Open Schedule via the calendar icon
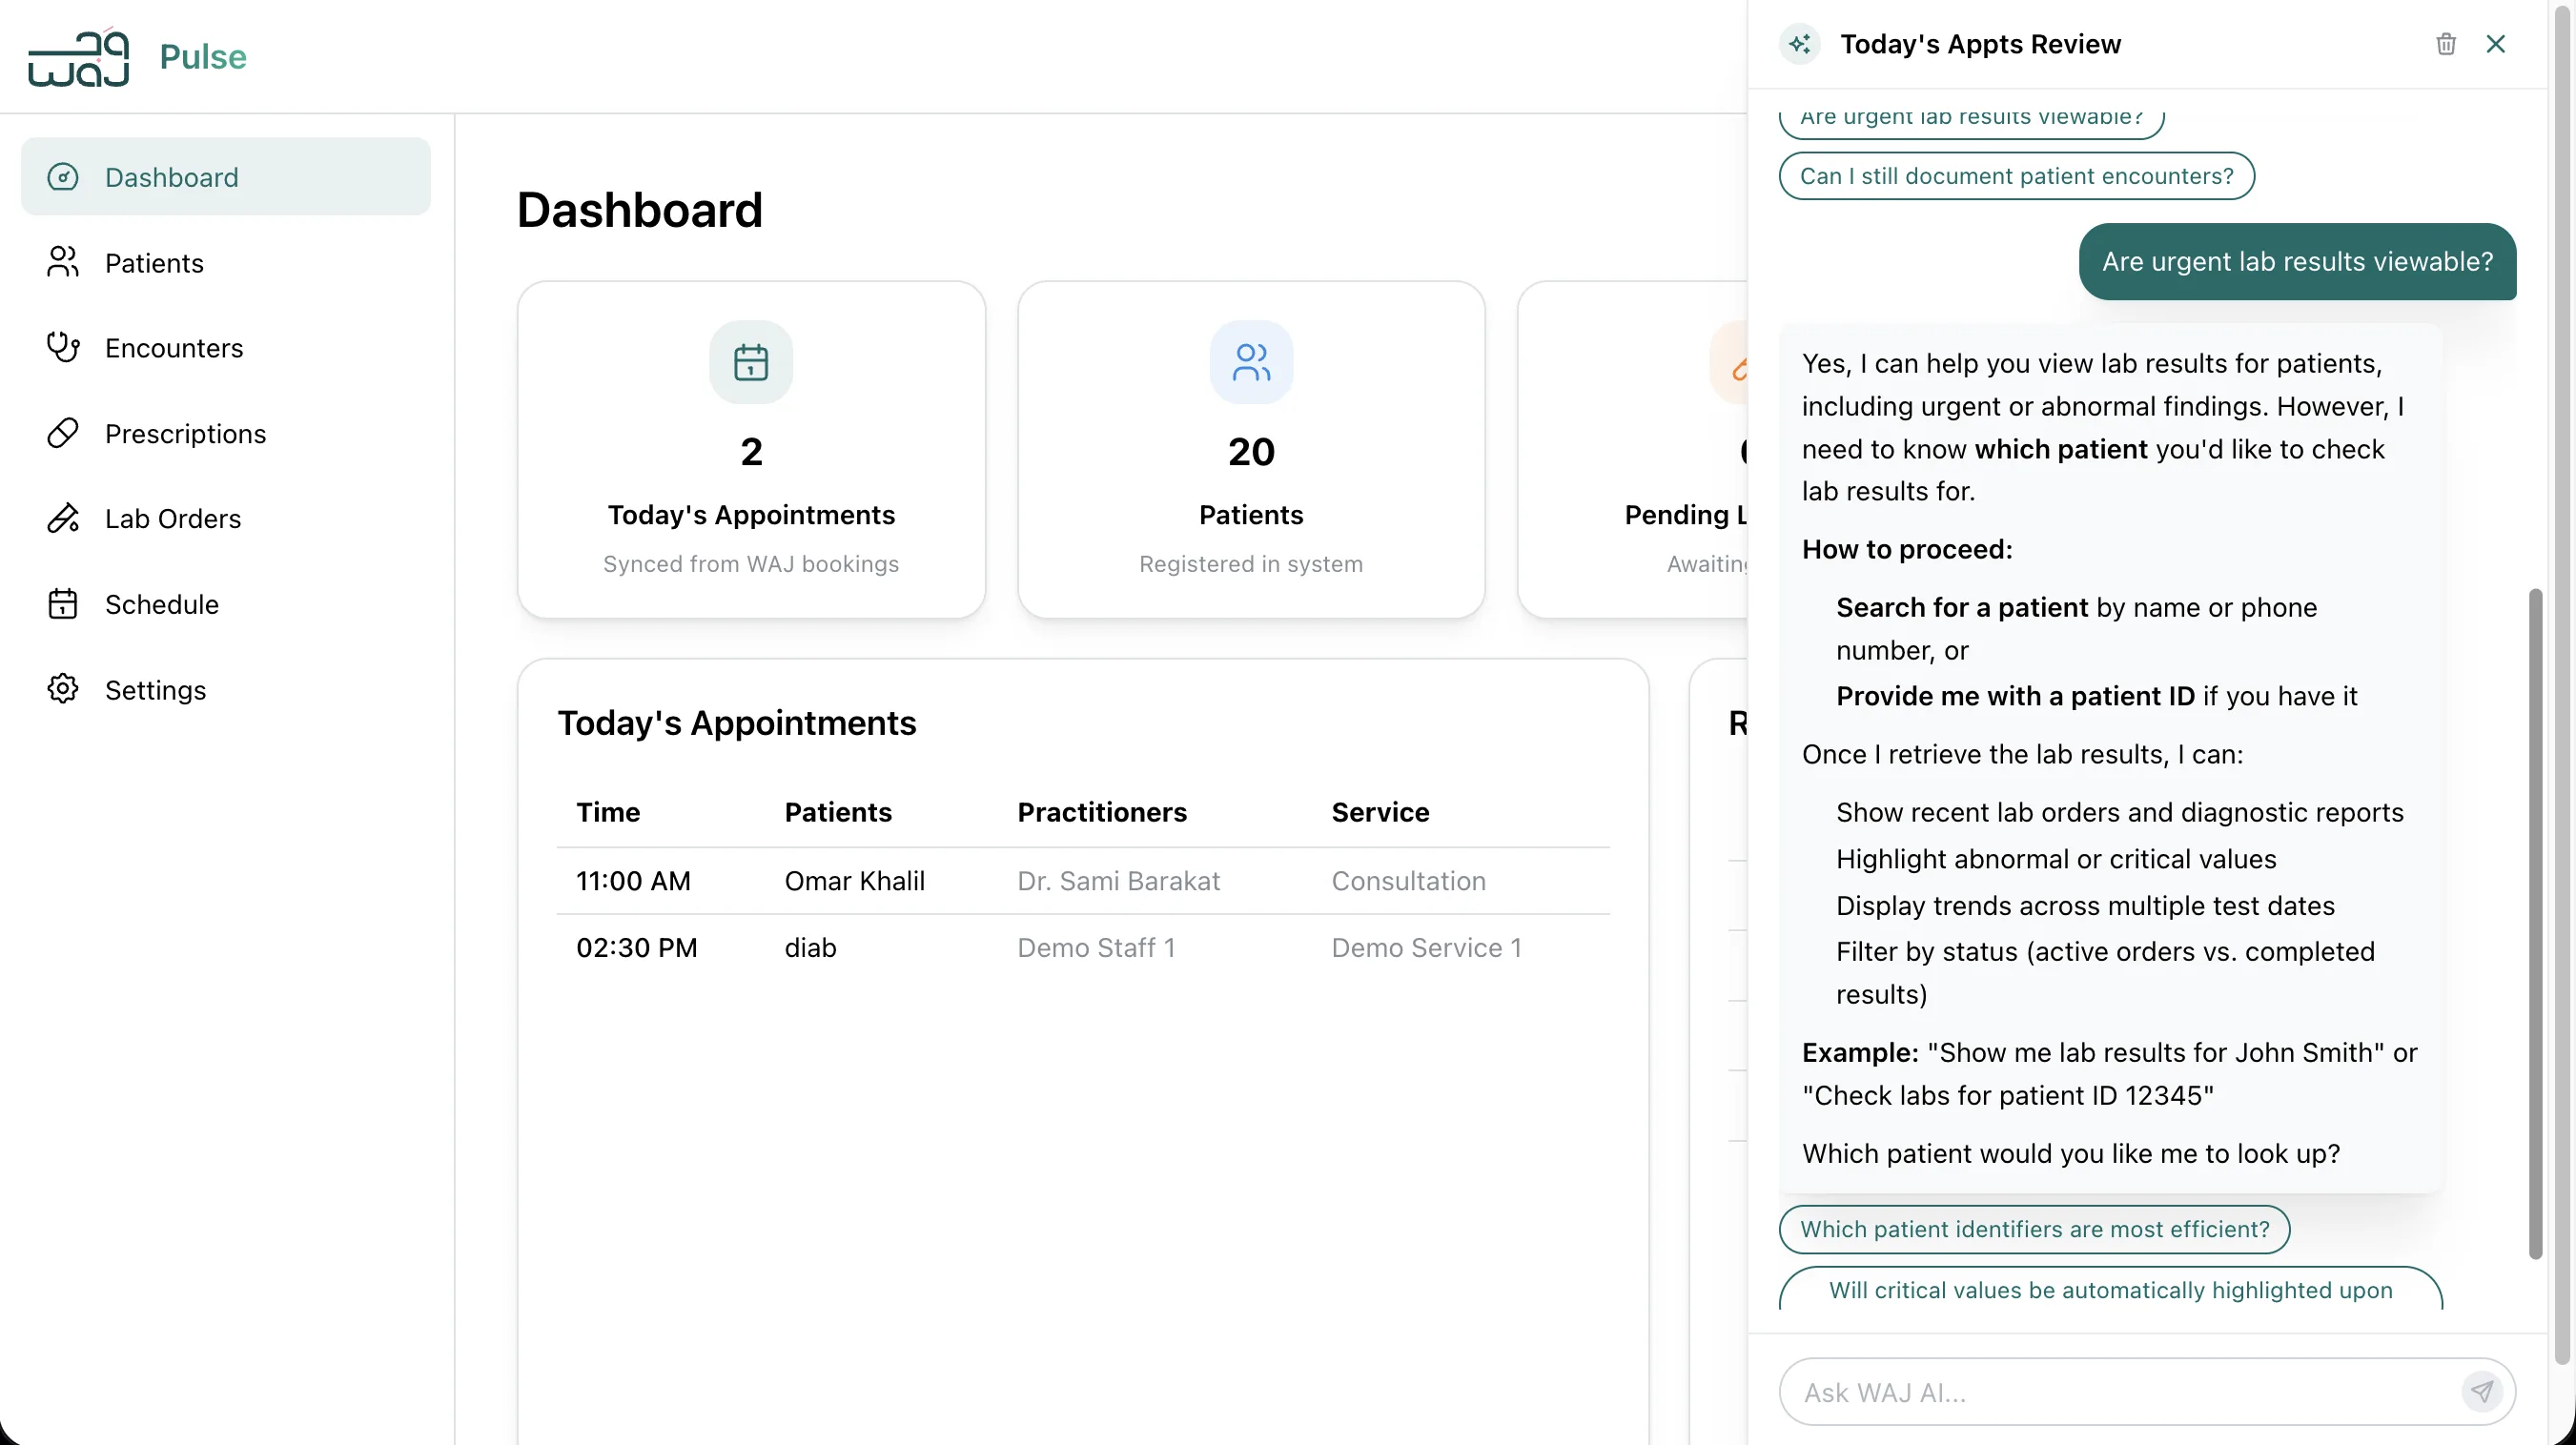This screenshot has width=2576, height=1445. click(62, 603)
